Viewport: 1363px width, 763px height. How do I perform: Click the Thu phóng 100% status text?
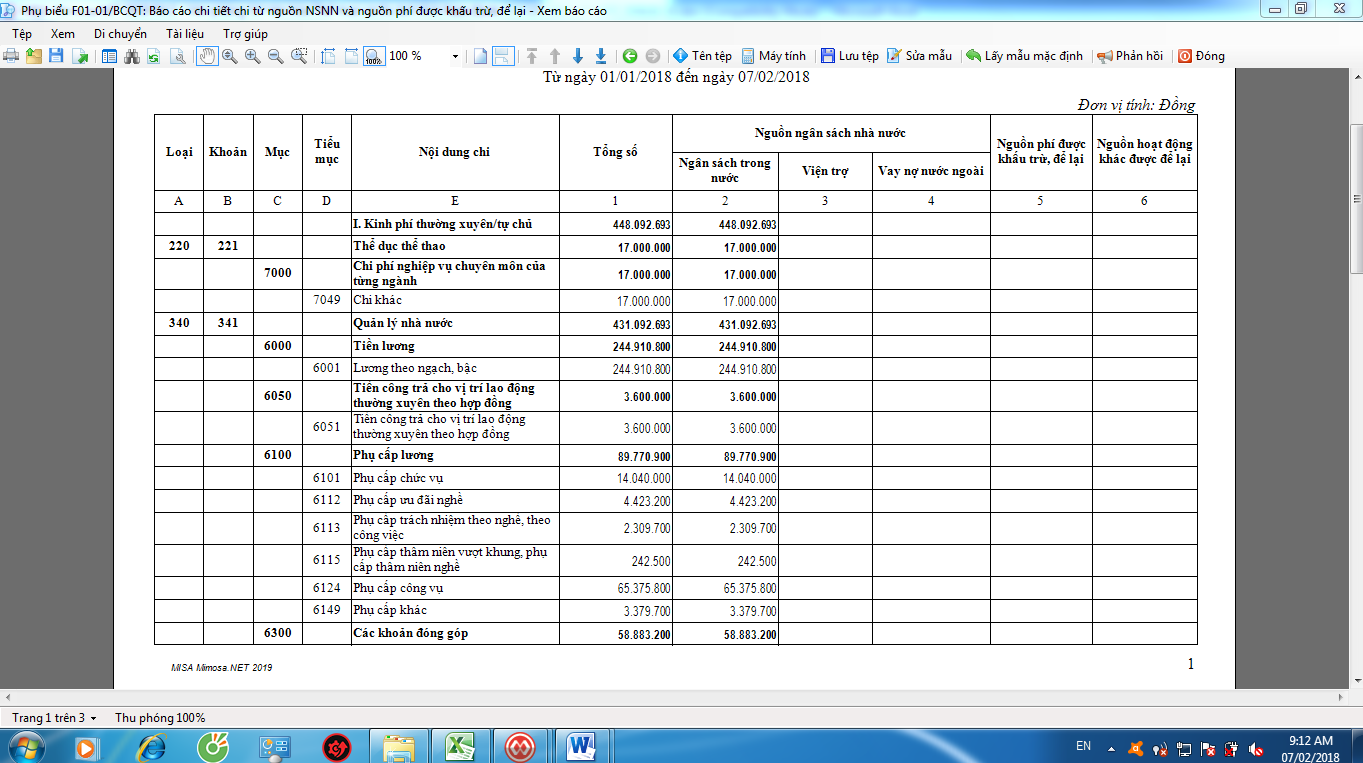point(160,718)
